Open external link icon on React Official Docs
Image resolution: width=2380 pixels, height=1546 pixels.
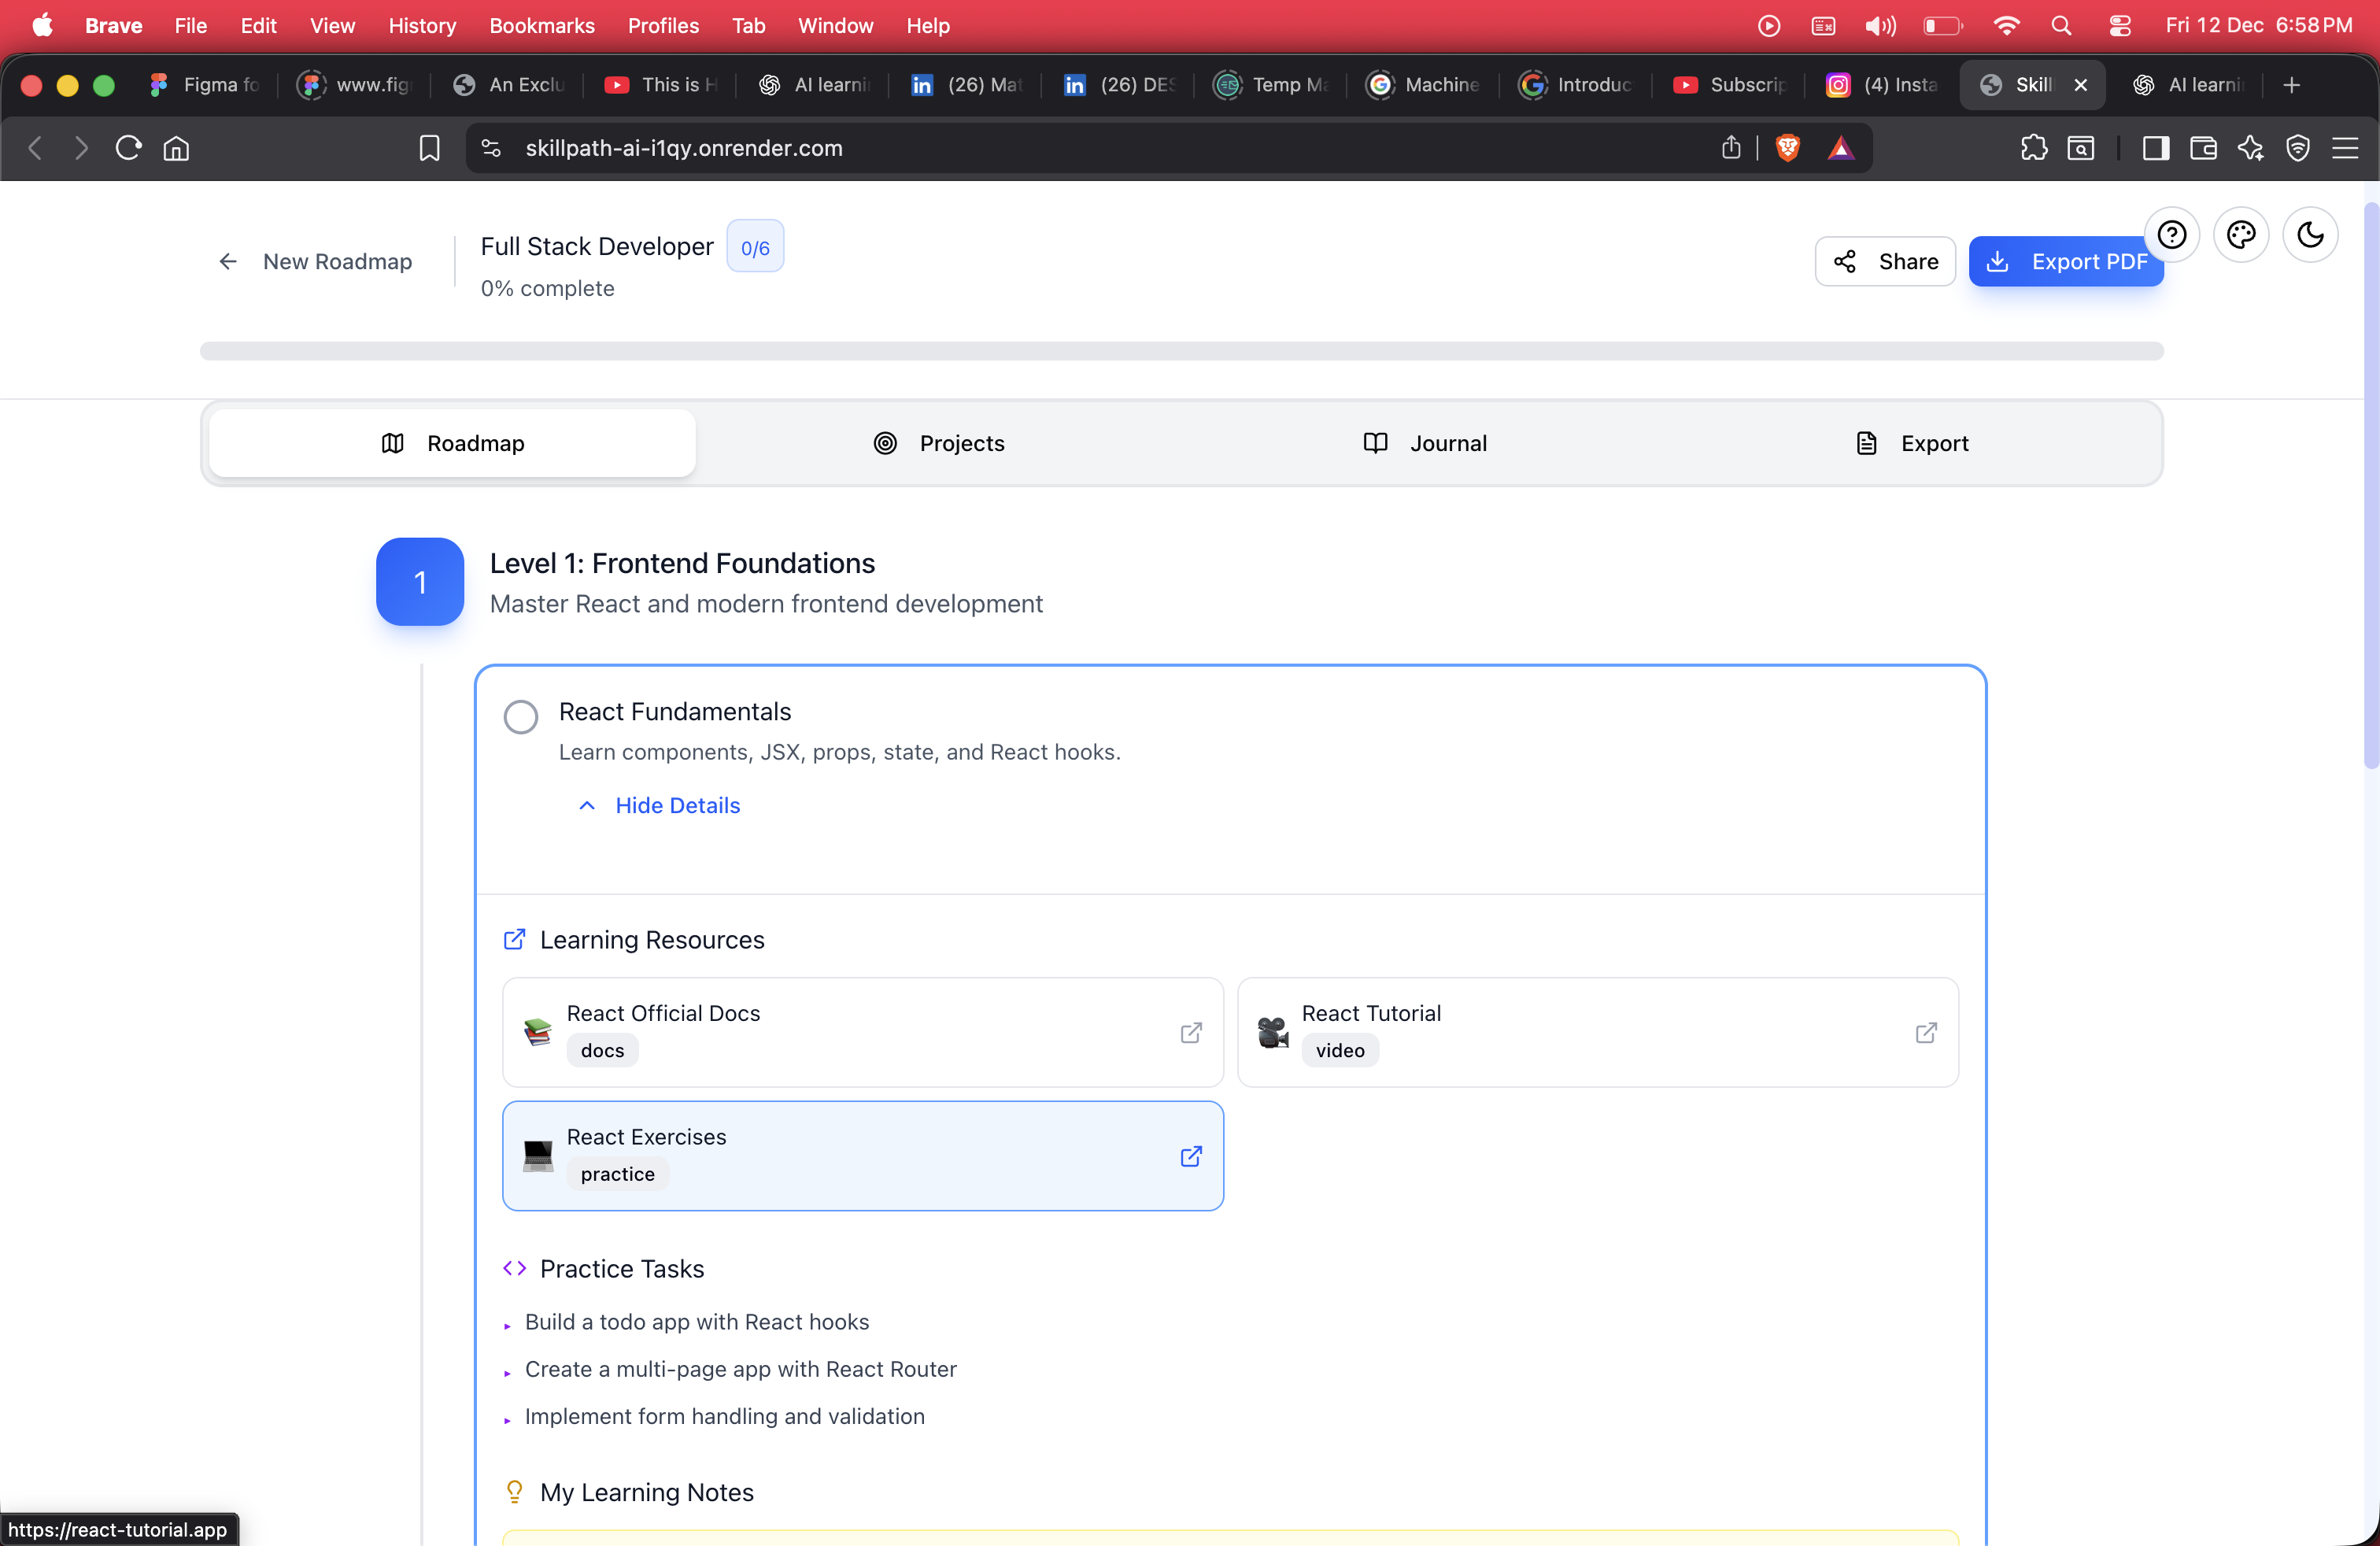(1190, 1032)
